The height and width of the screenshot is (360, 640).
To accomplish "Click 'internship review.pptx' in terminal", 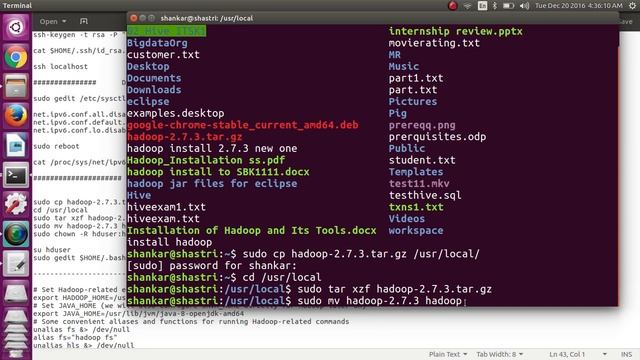I will pos(456,31).
